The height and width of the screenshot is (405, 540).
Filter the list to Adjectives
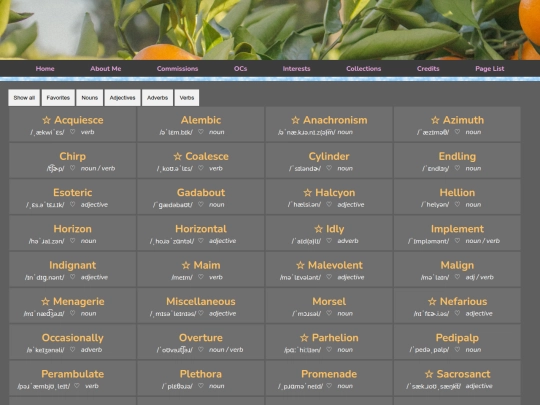pos(122,98)
